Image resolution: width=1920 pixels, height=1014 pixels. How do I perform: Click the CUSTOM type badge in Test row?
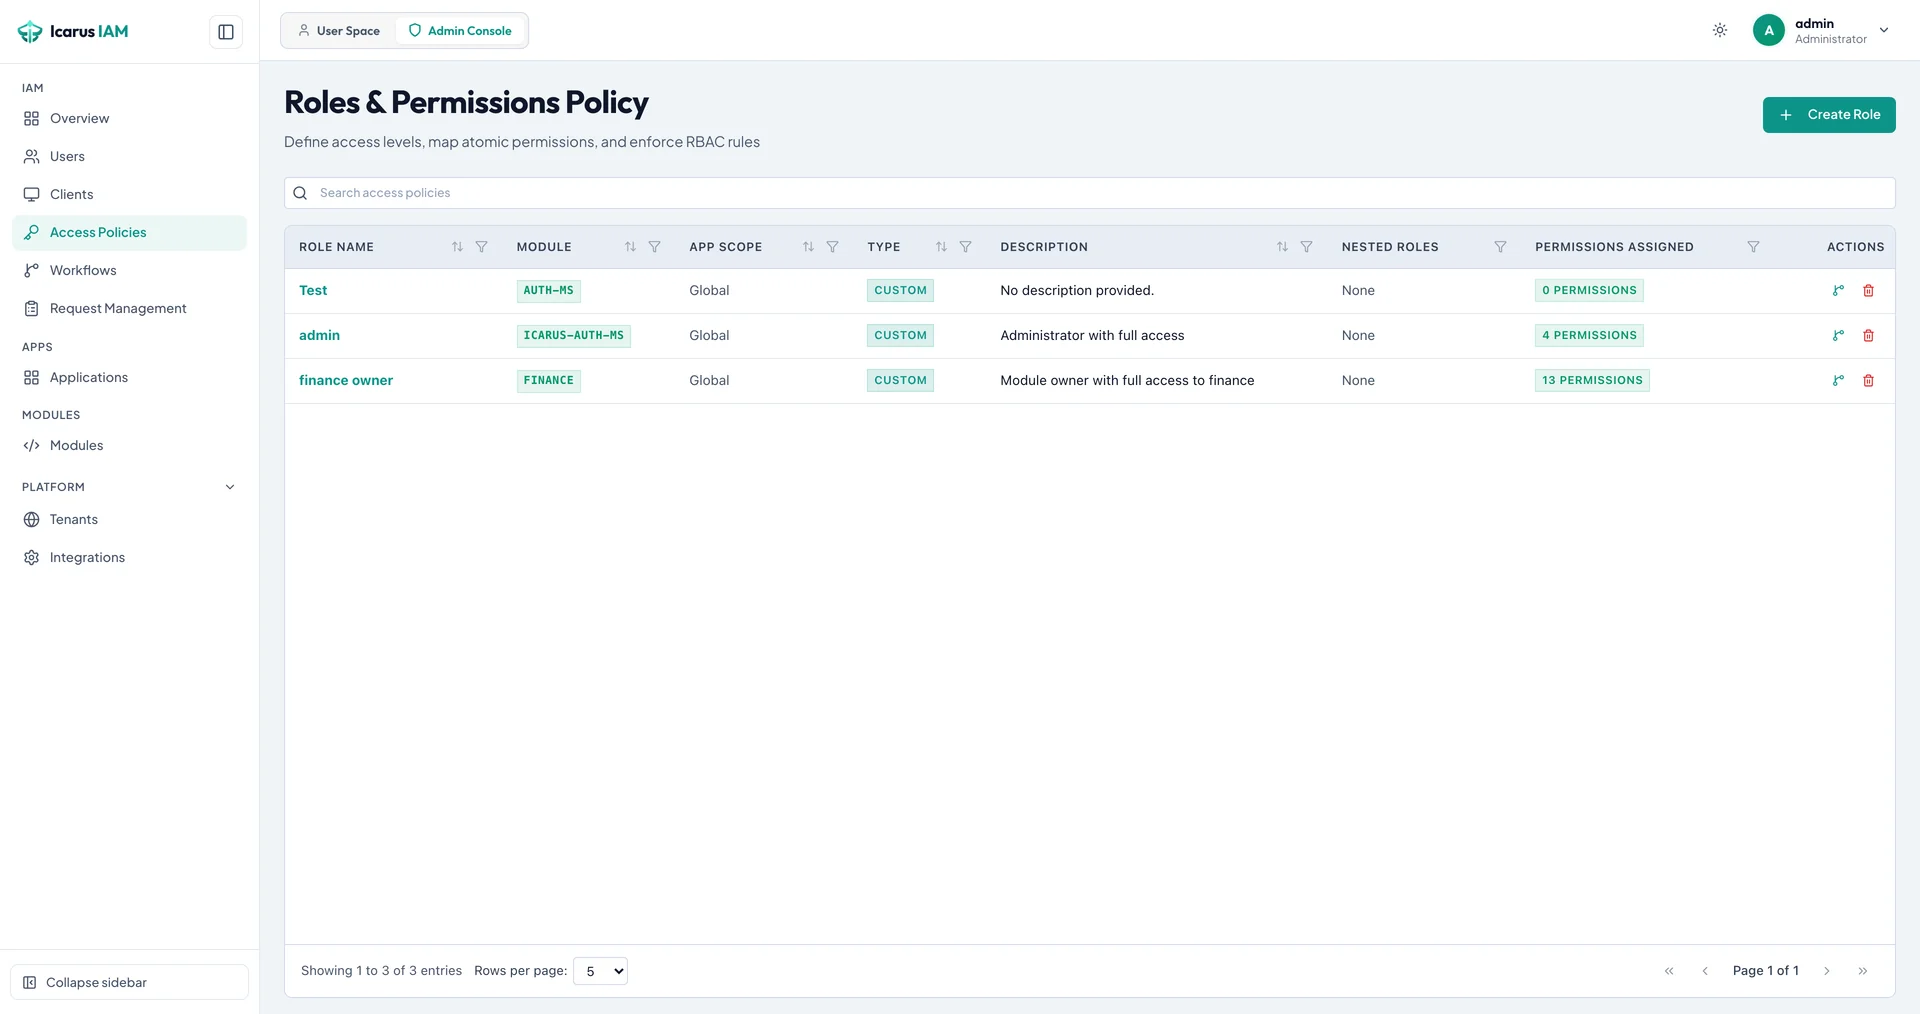900,291
